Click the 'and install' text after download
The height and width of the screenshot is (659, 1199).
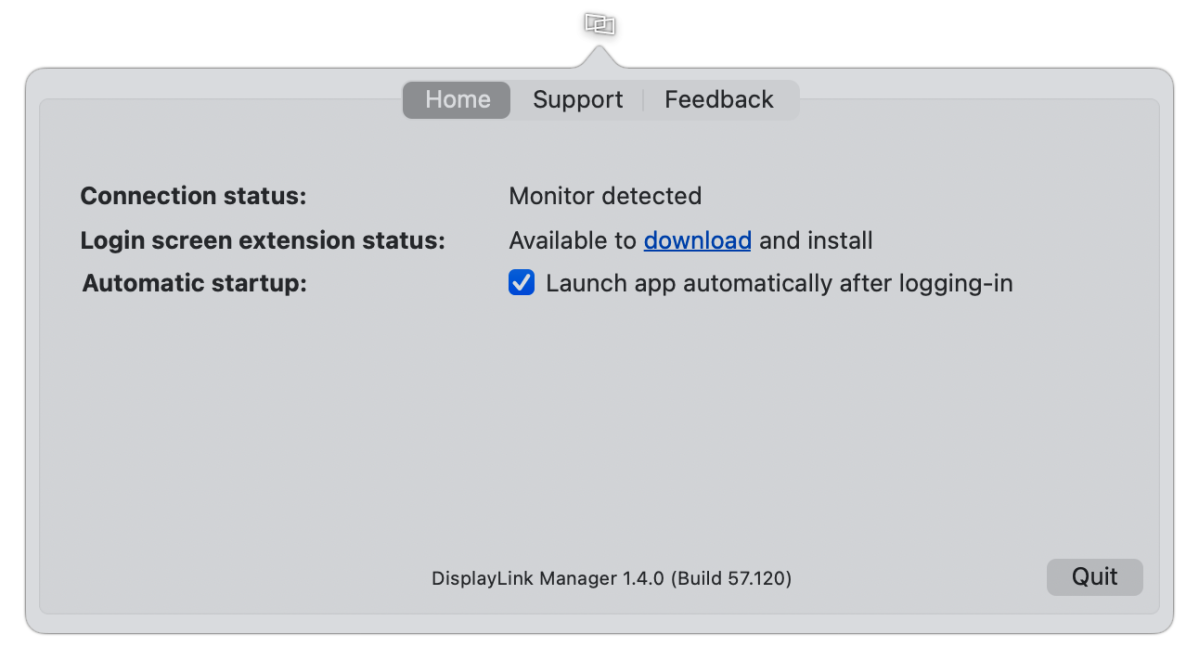point(816,241)
